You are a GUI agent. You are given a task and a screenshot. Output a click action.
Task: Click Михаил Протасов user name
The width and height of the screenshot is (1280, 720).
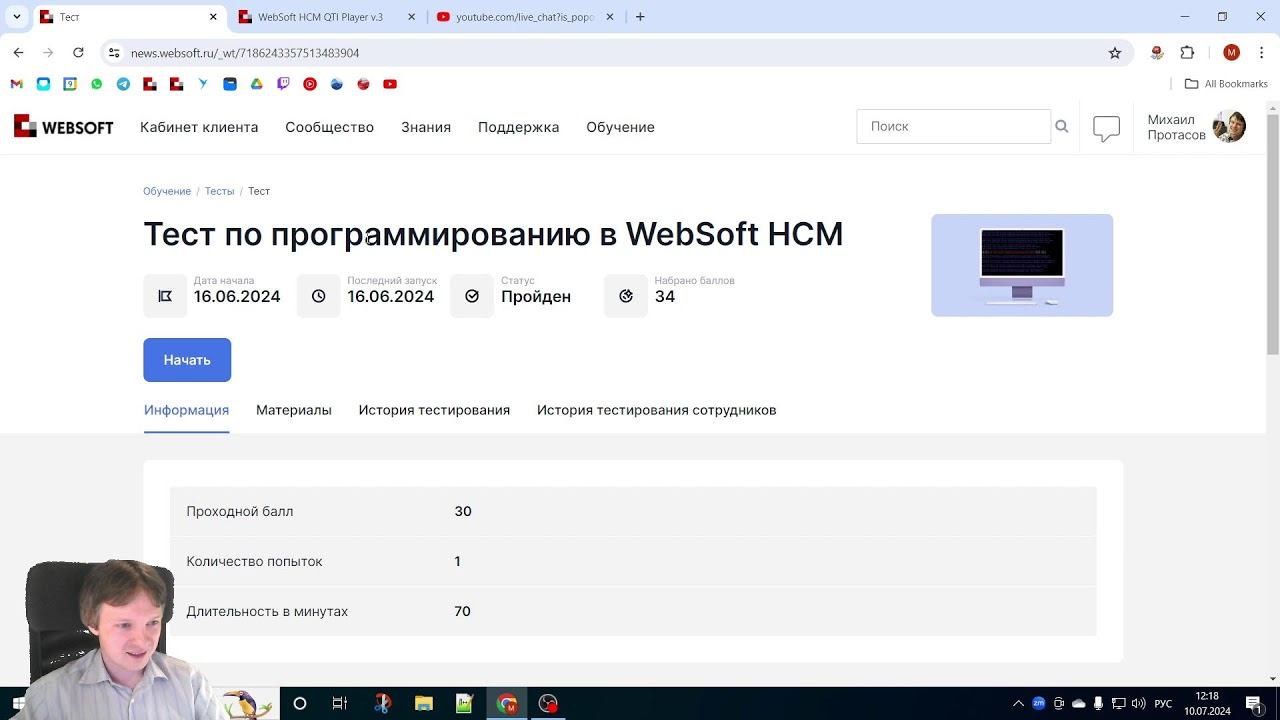point(1176,127)
